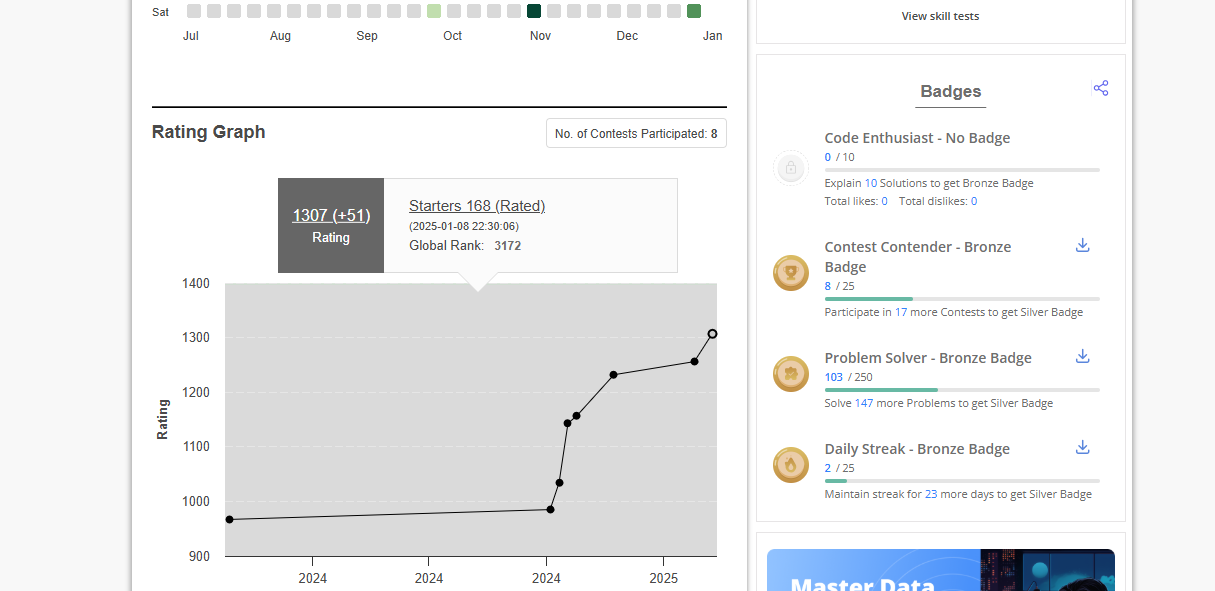1215x591 pixels.
Task: Click the Daily Streak - Bronze Badge title
Action: click(x=917, y=449)
